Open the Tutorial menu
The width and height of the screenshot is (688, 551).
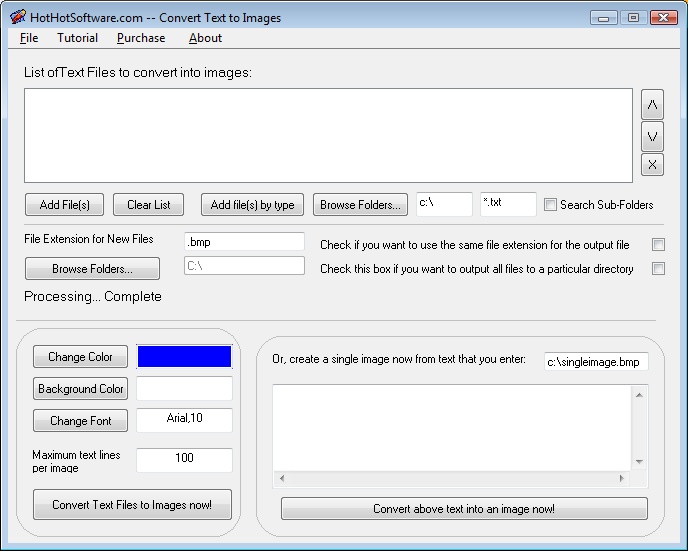point(77,38)
